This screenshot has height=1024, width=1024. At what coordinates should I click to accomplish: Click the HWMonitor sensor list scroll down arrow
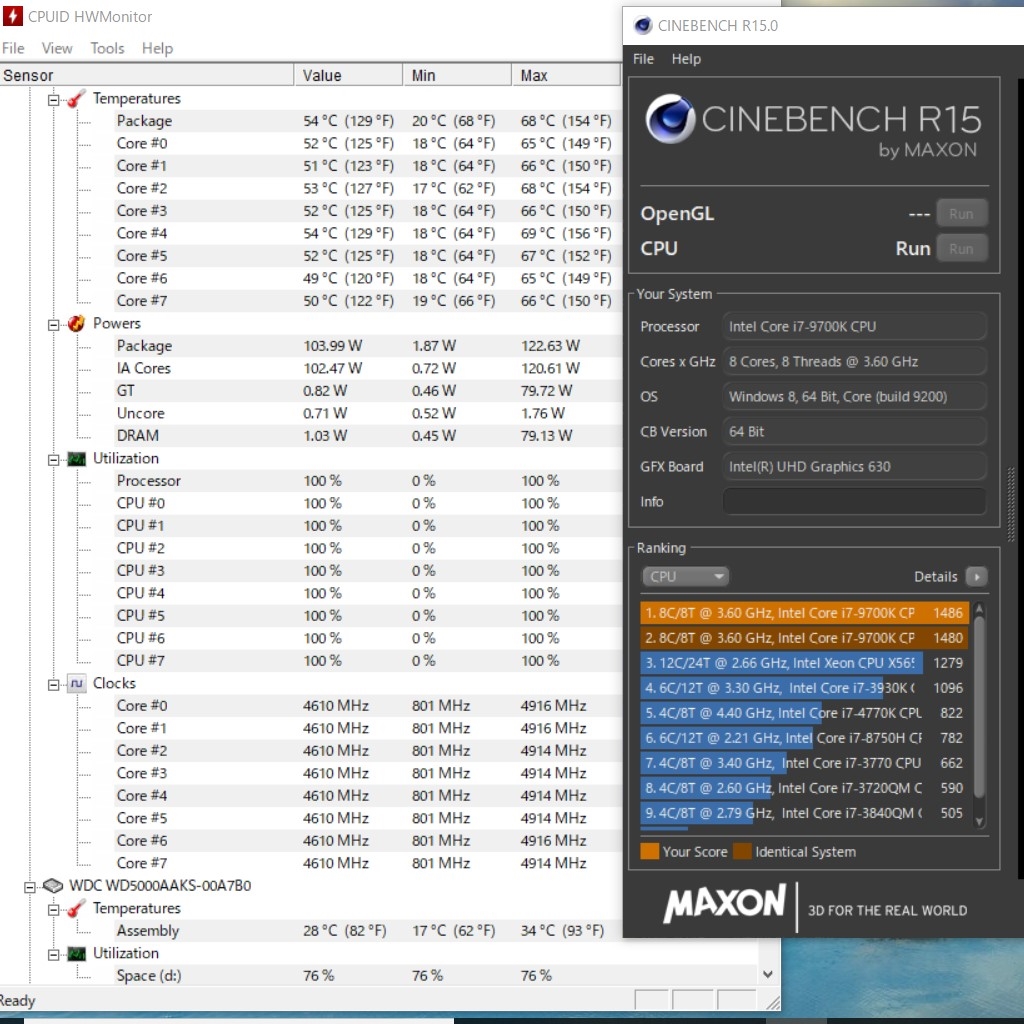(768, 974)
